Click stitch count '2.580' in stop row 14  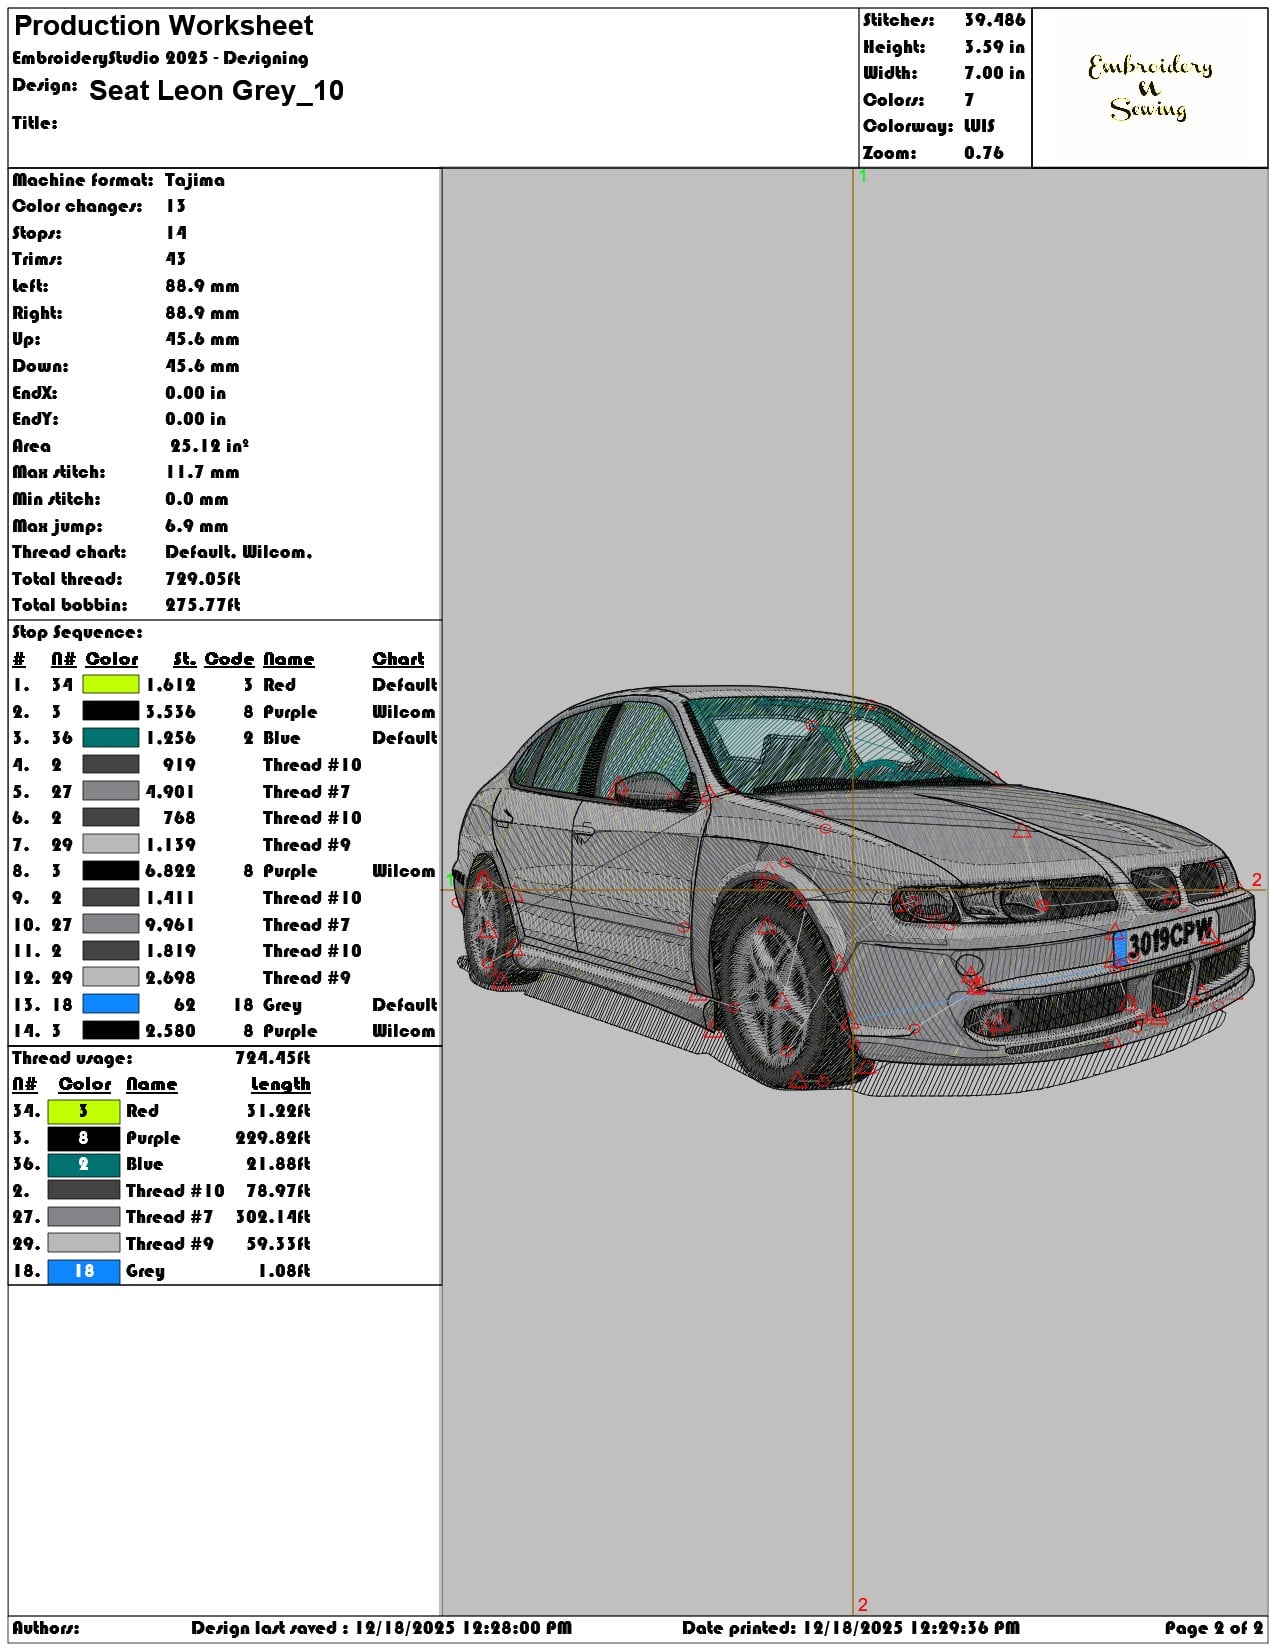click(170, 1031)
